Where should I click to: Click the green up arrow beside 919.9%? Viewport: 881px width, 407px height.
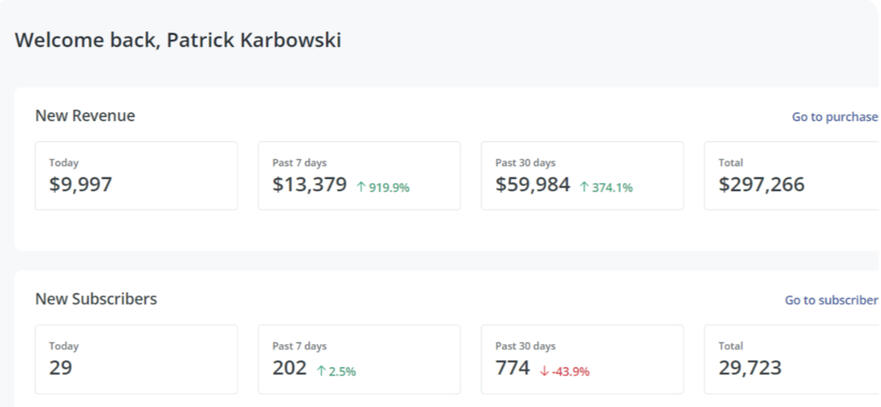[362, 187]
